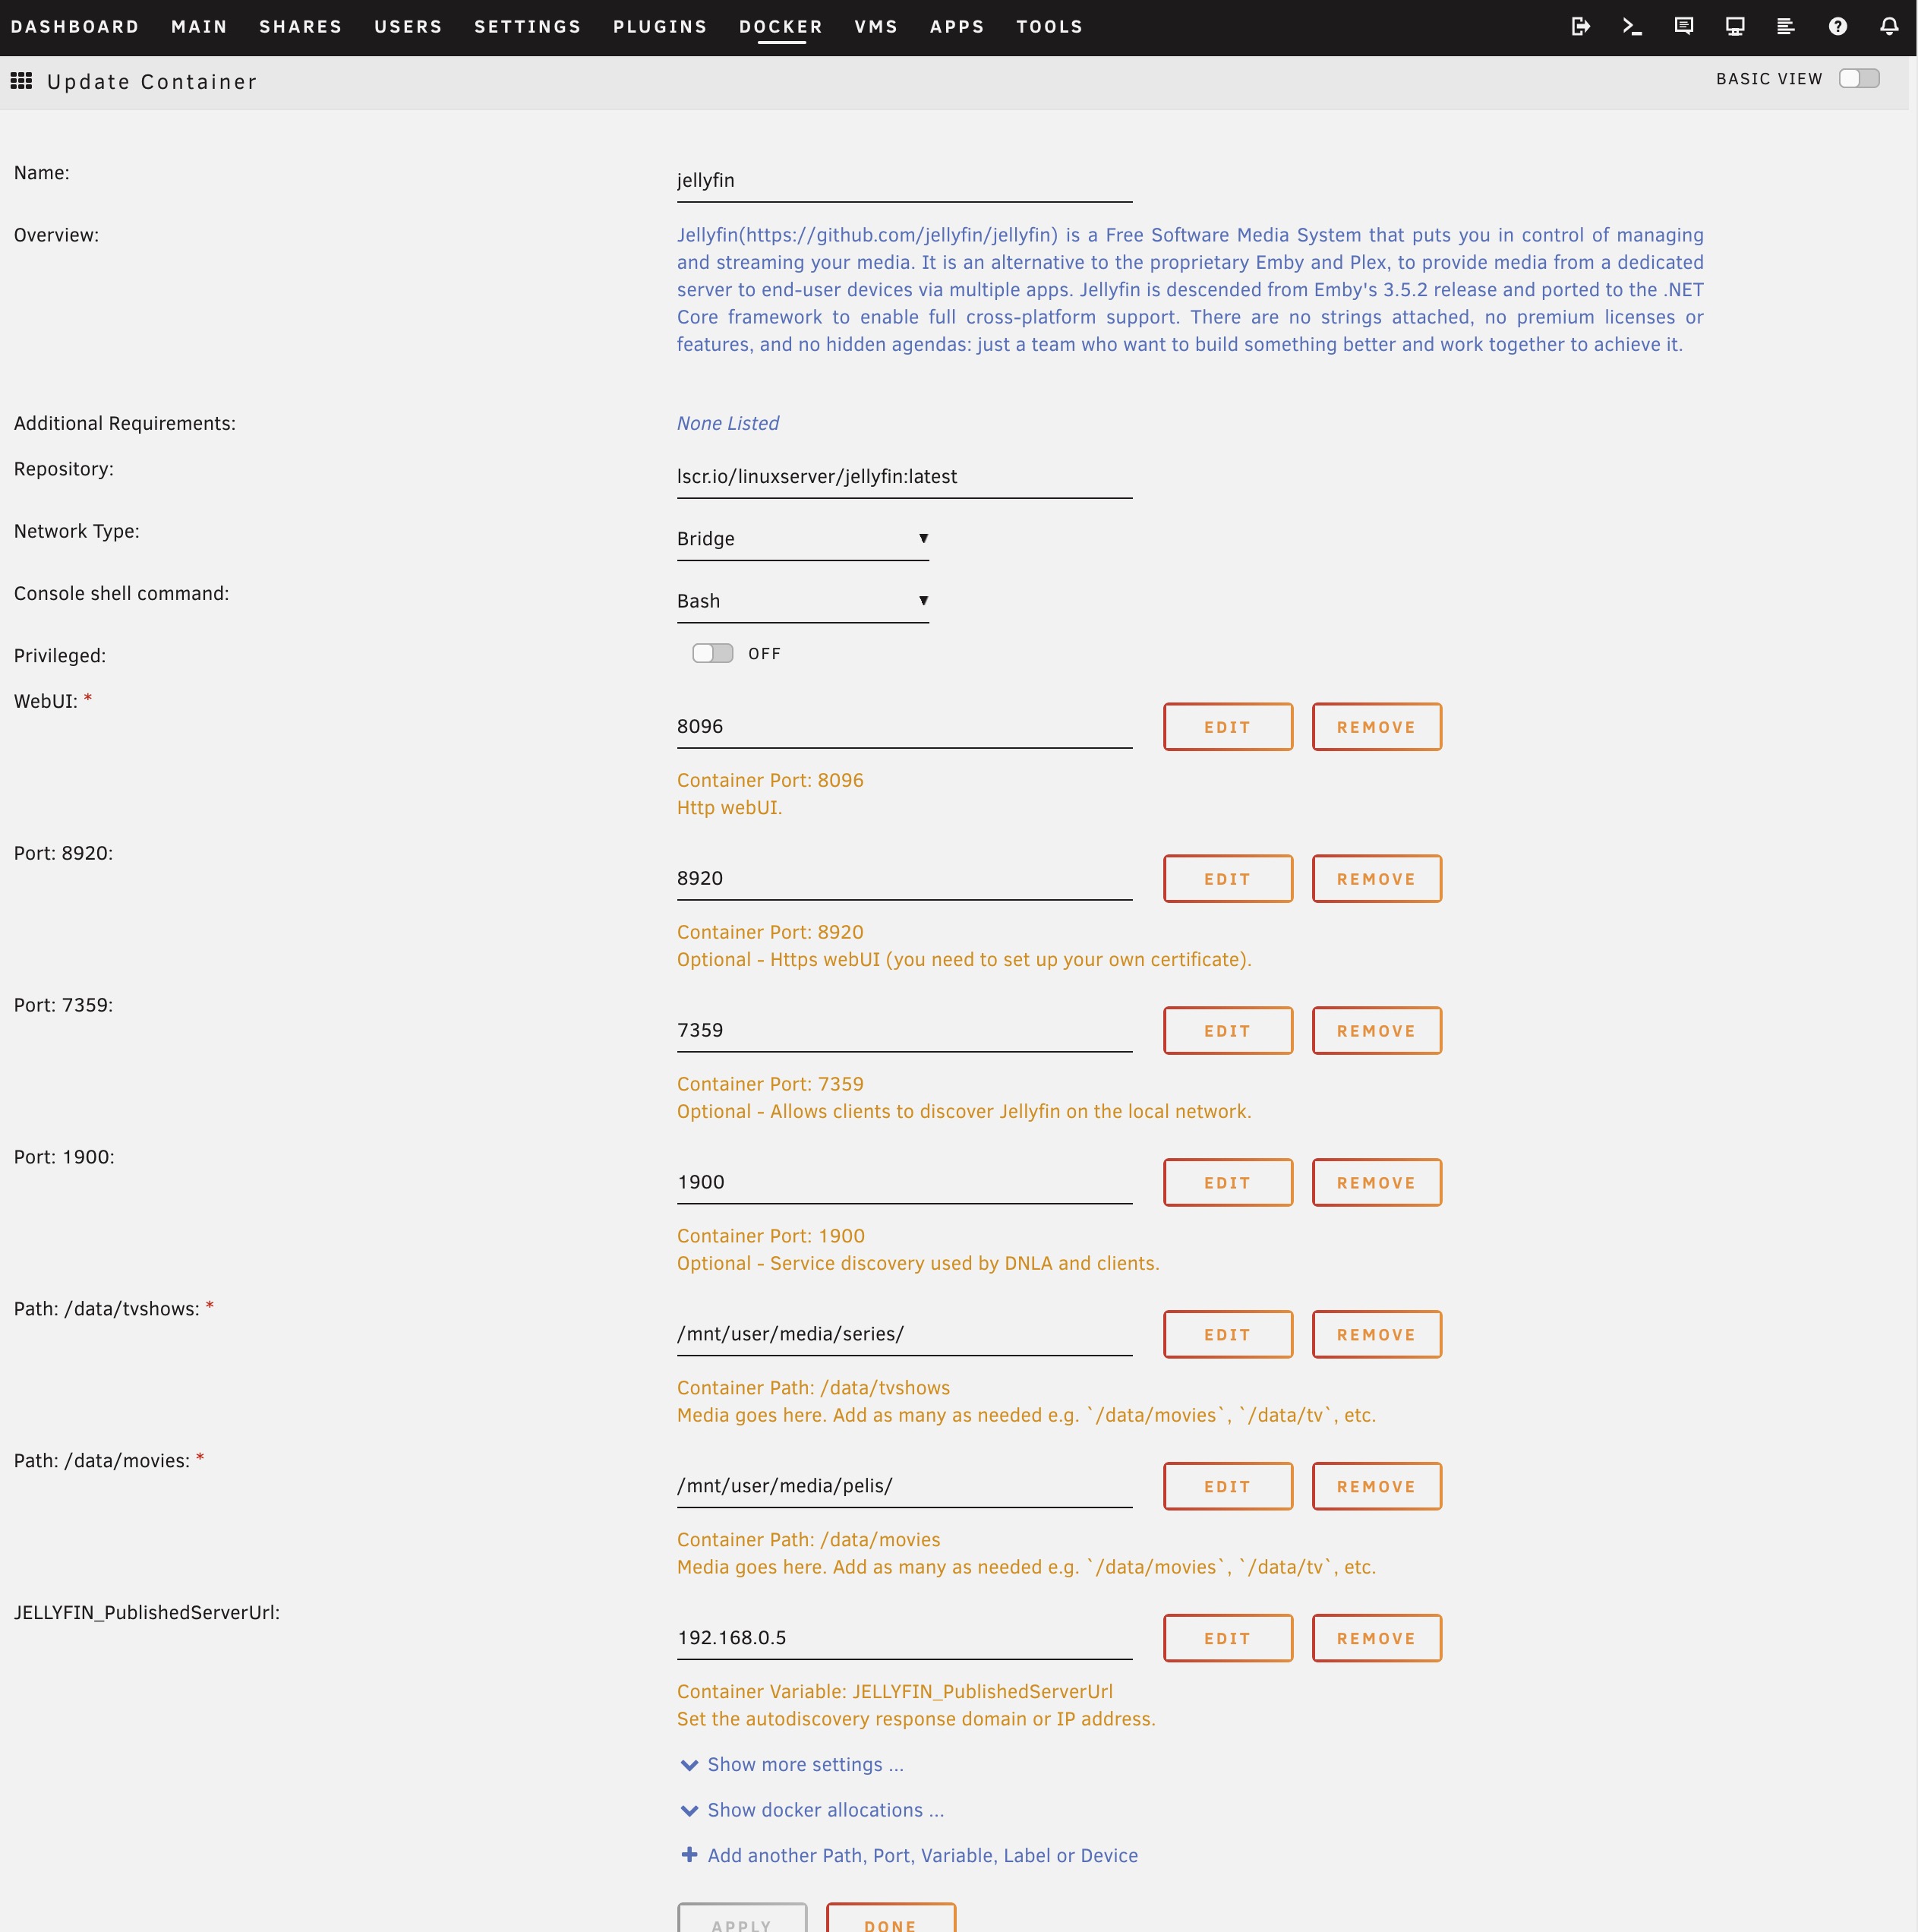
Task: Click the Repository input field
Action: [x=903, y=477]
